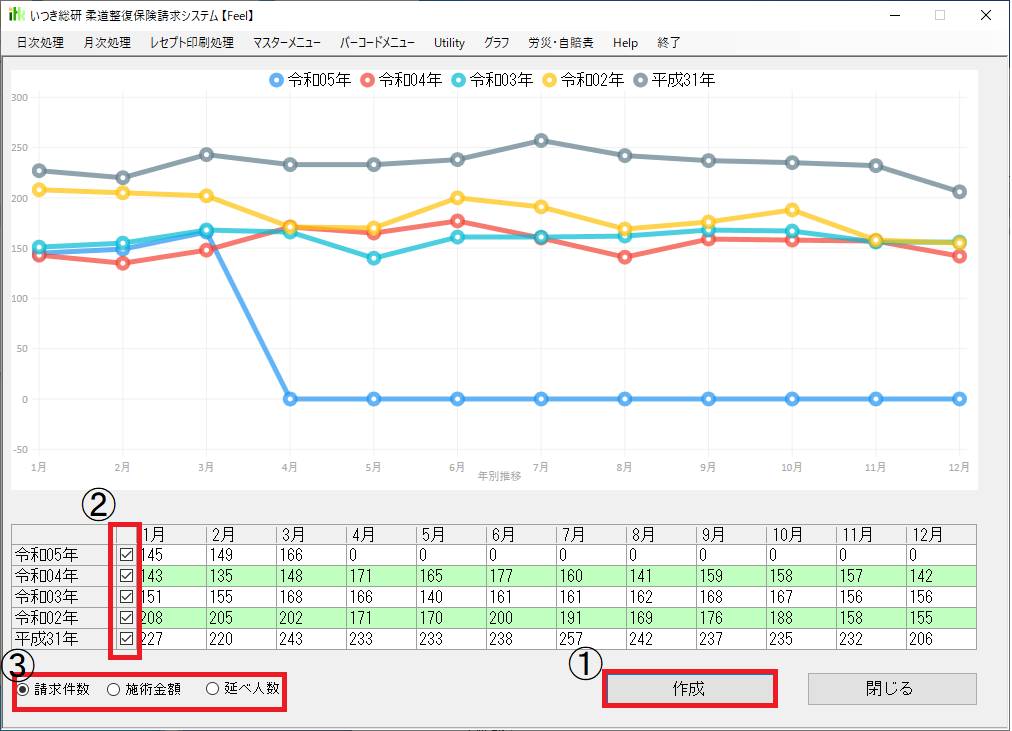This screenshot has height=731, width=1012.
Task: Open the マスターメニュー menu
Action: (286, 43)
